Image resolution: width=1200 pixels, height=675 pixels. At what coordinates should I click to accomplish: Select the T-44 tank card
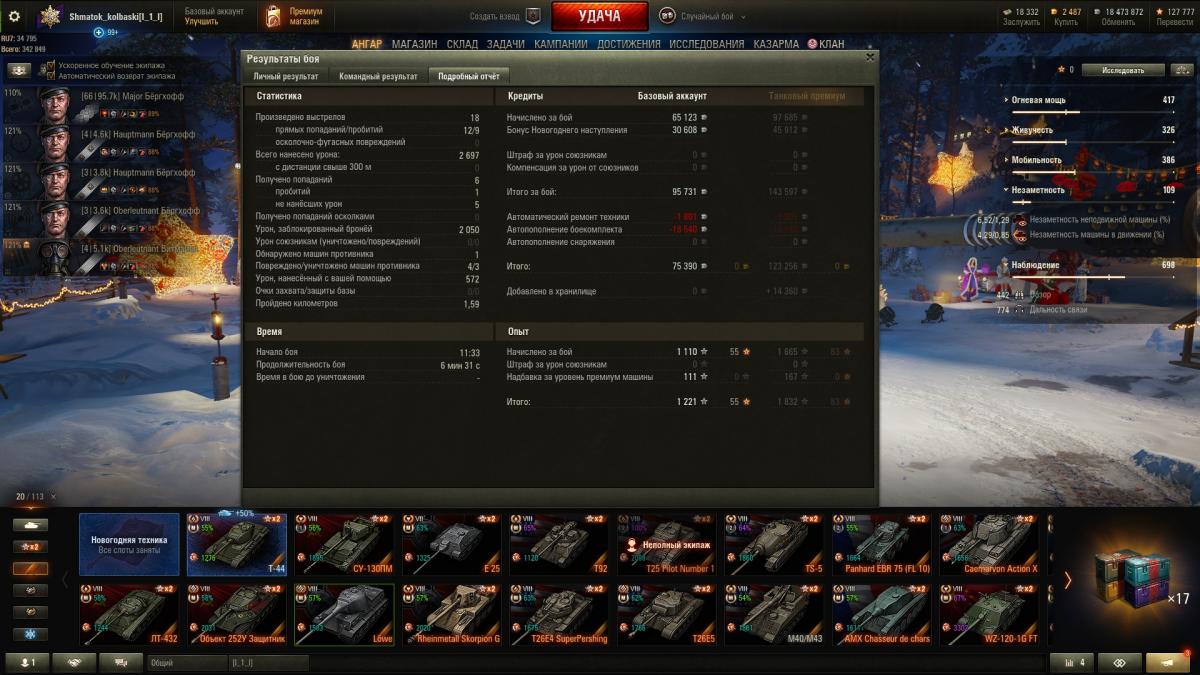pos(237,545)
